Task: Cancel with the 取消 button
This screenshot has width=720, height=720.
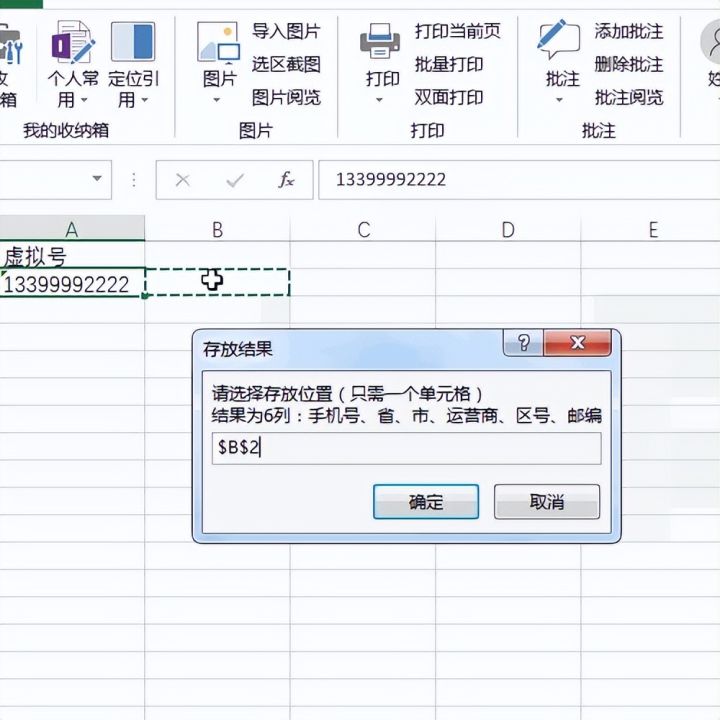Action: (547, 502)
